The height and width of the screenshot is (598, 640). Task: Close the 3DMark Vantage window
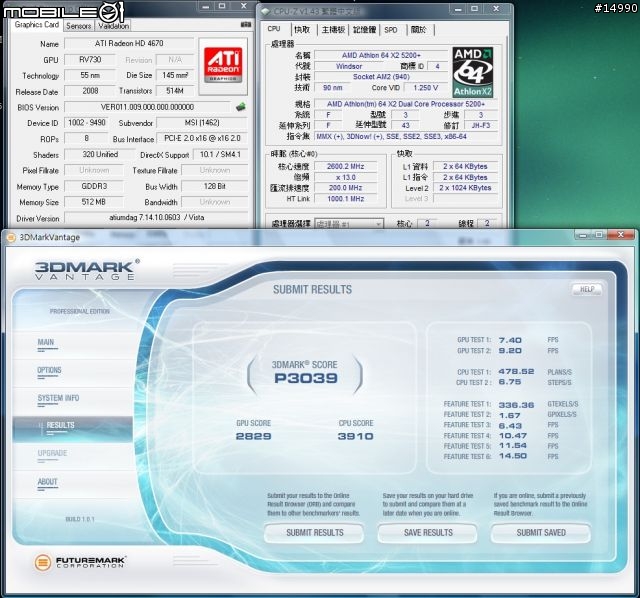[621, 235]
